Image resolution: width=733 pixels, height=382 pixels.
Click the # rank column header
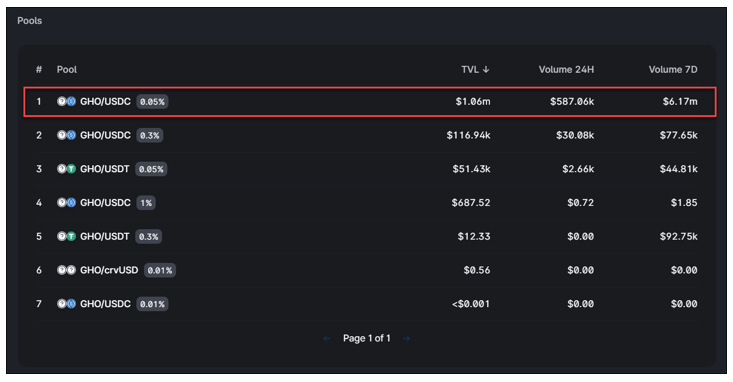39,69
